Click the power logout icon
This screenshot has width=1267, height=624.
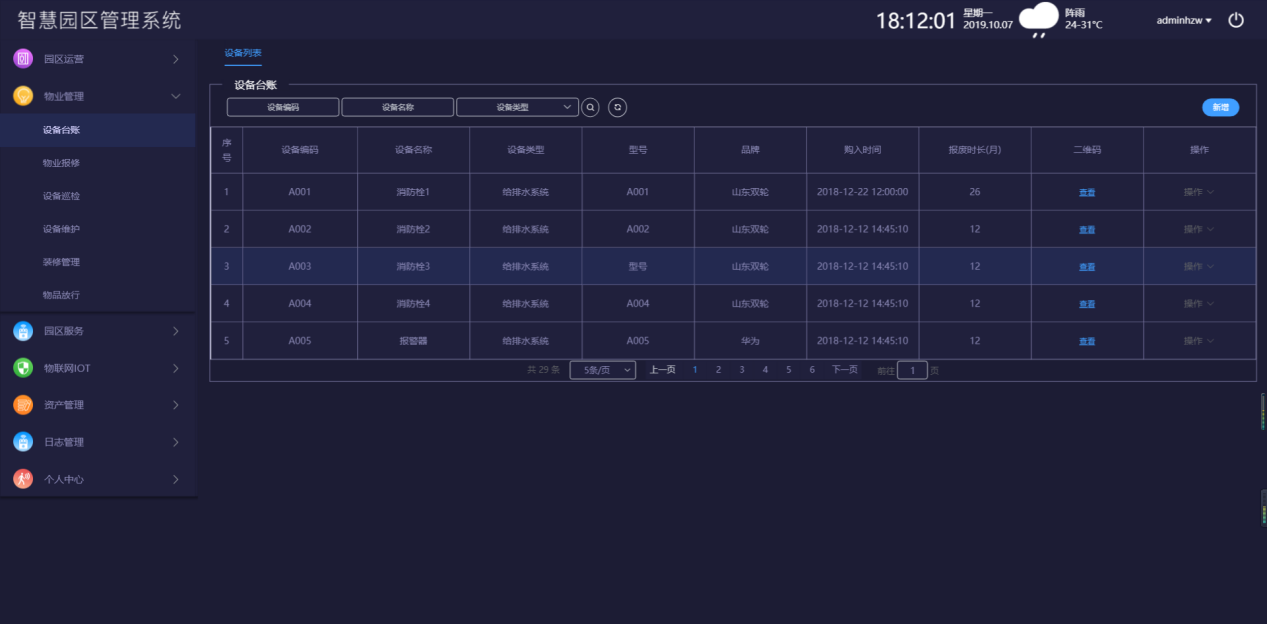click(1236, 20)
